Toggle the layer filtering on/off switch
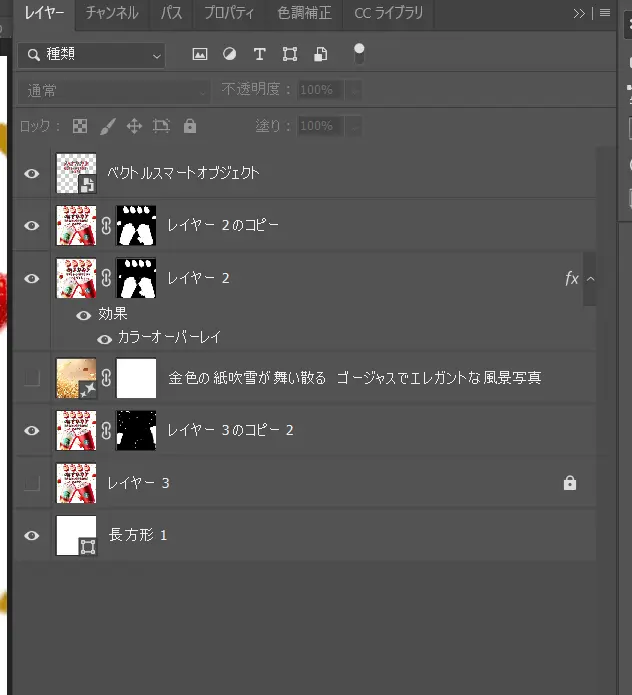 coord(359,54)
